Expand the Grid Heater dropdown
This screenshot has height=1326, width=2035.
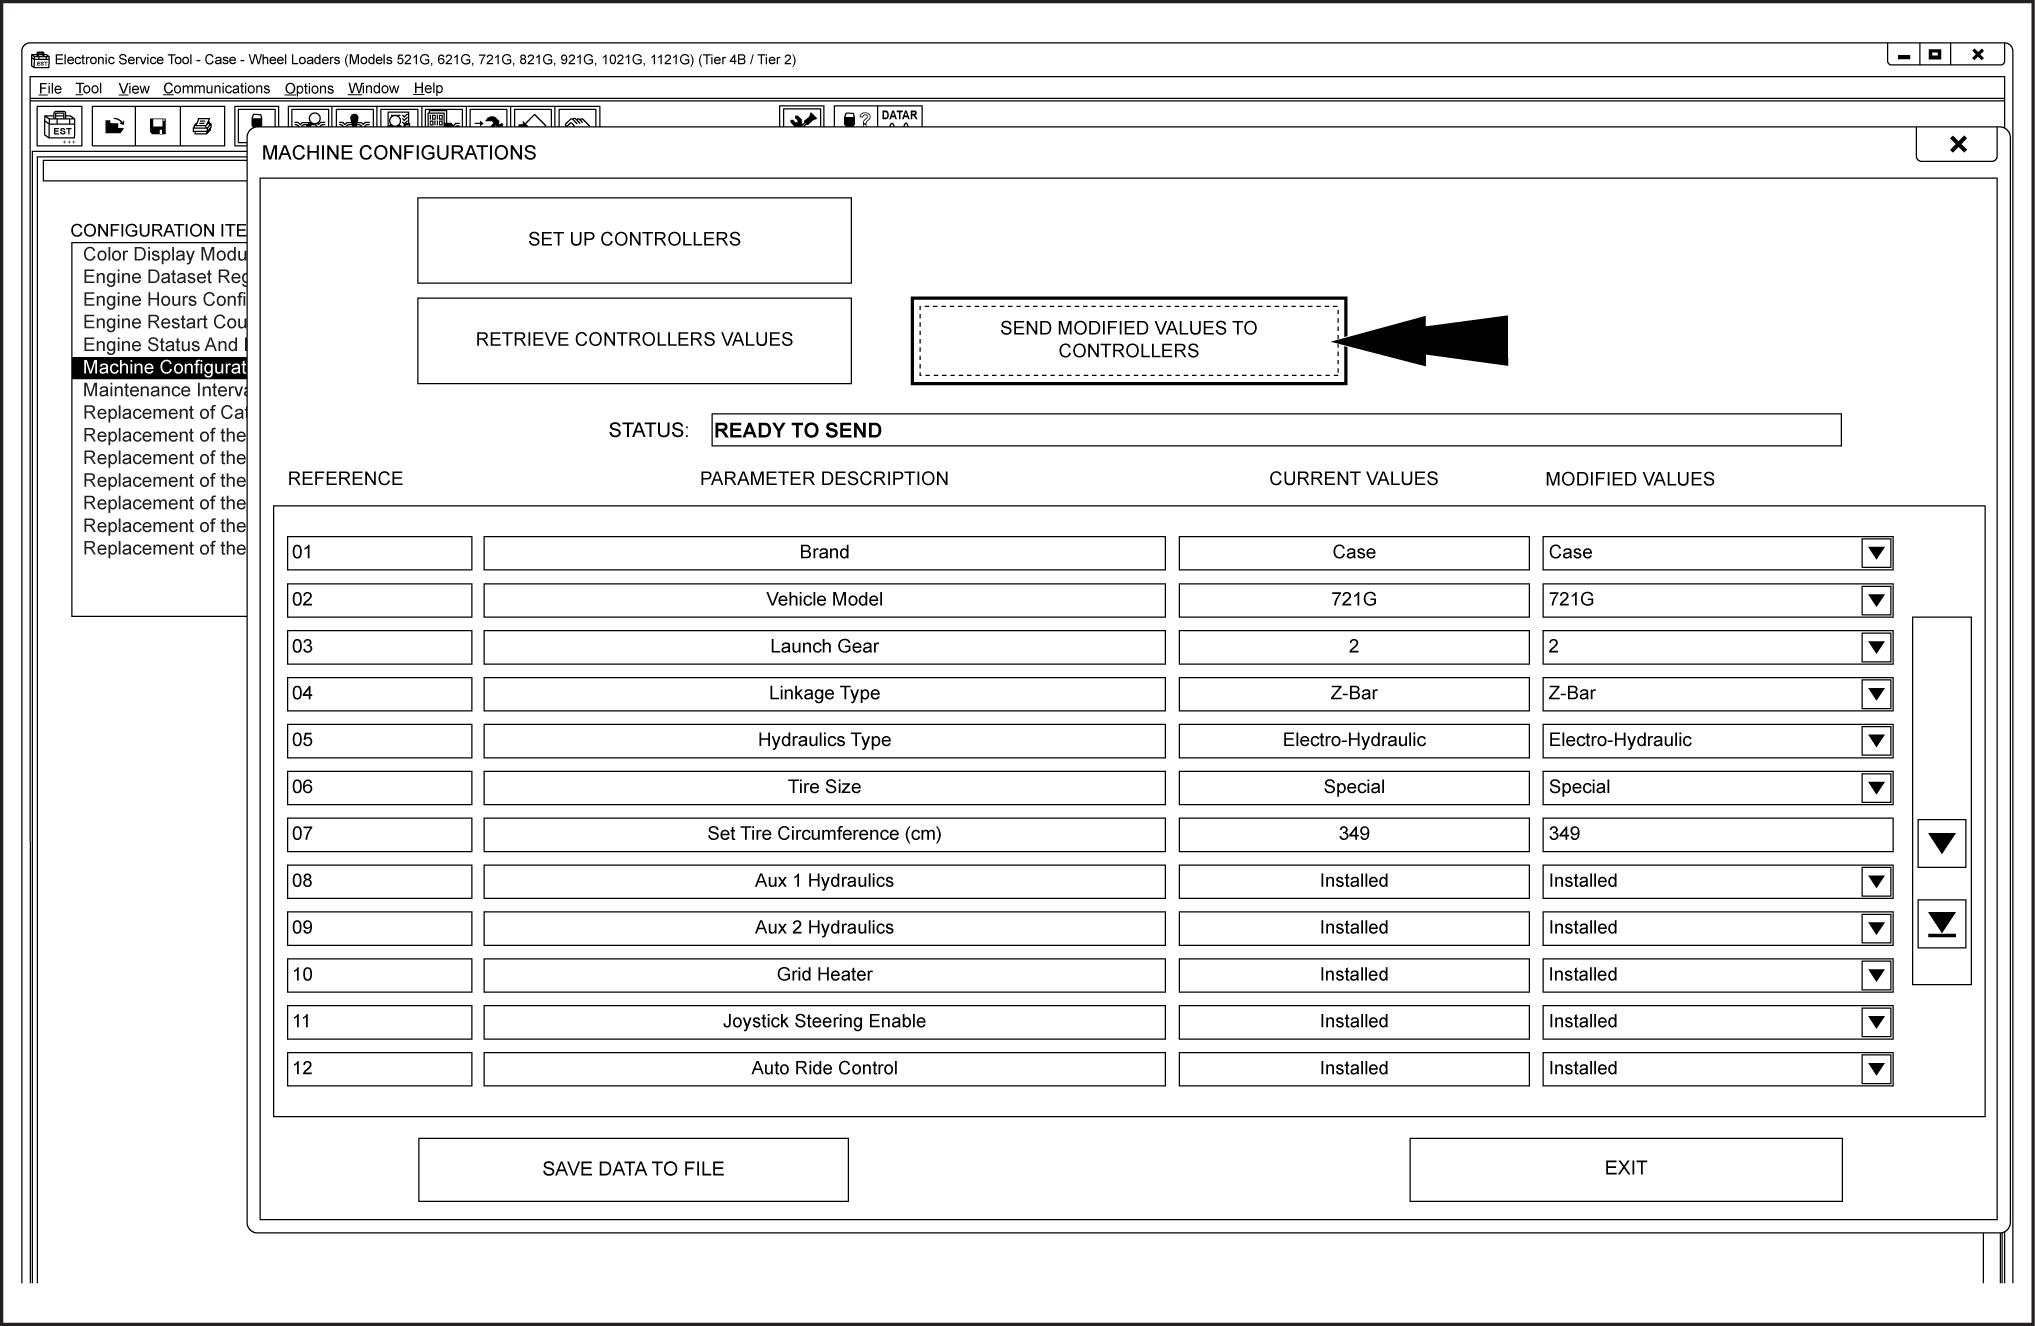click(1876, 975)
